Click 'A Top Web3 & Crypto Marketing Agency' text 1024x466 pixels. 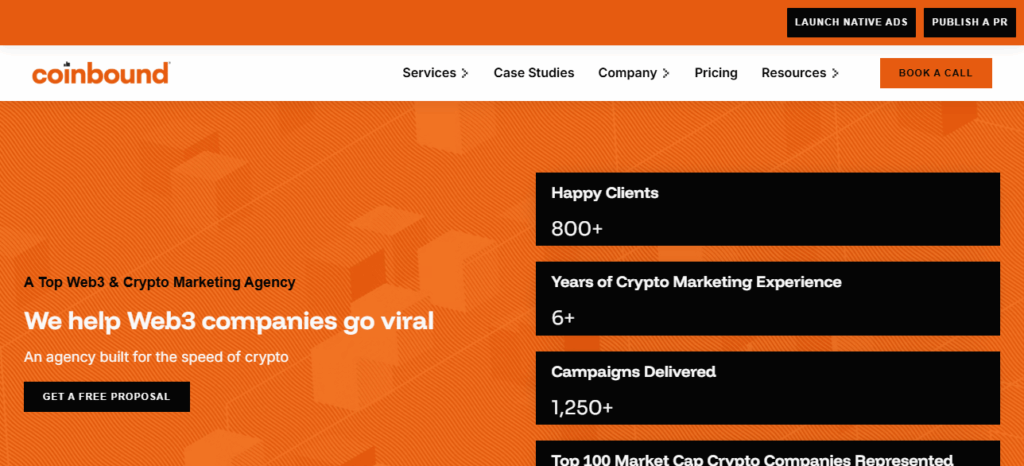[160, 282]
